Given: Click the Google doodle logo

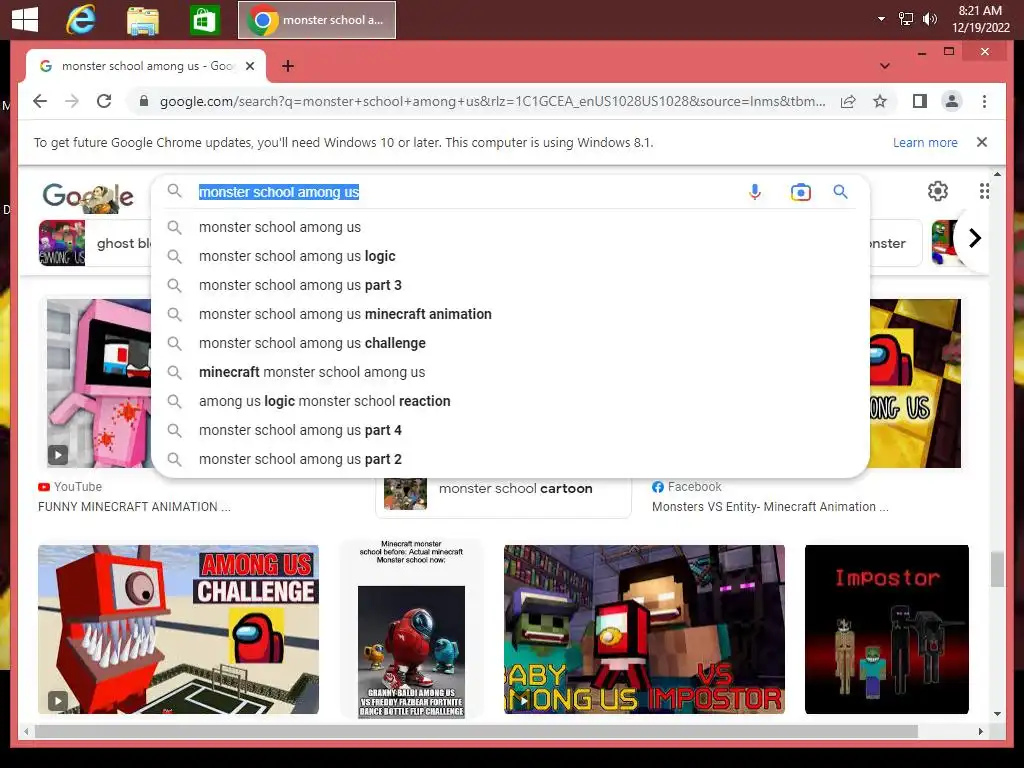Looking at the screenshot, I should pos(88,195).
